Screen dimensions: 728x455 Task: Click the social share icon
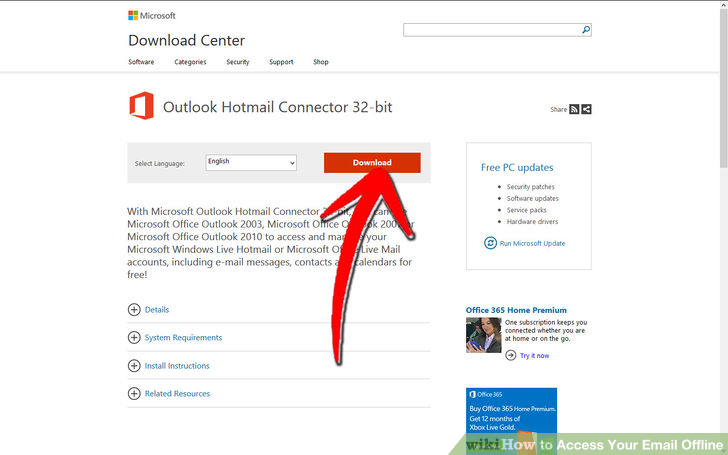[x=586, y=110]
